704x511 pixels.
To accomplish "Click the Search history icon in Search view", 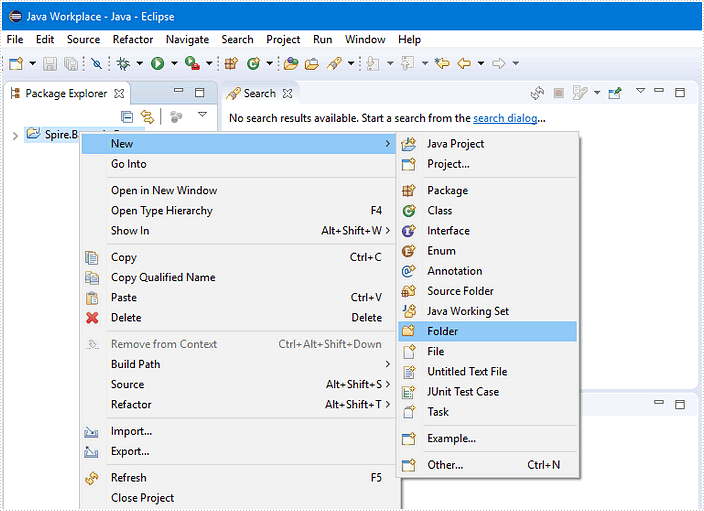I will click(x=580, y=93).
